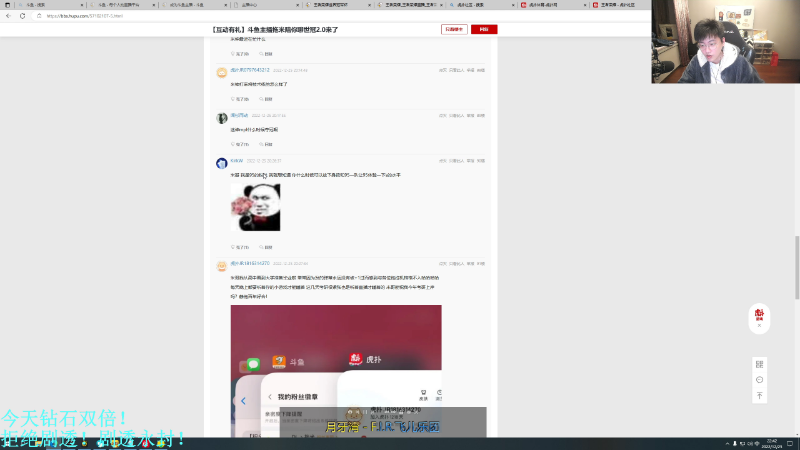Click the red Hupu app floating badge
This screenshot has width=800, height=450.
(x=759, y=314)
